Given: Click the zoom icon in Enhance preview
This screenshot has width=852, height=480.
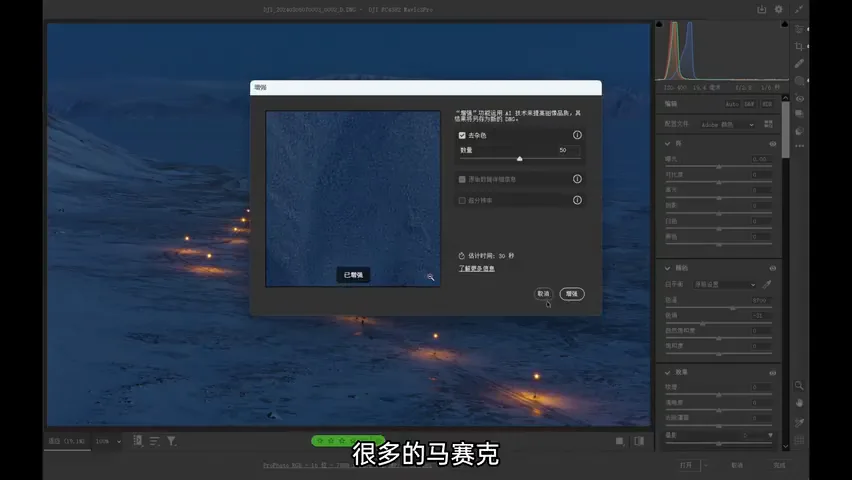Looking at the screenshot, I should [430, 277].
